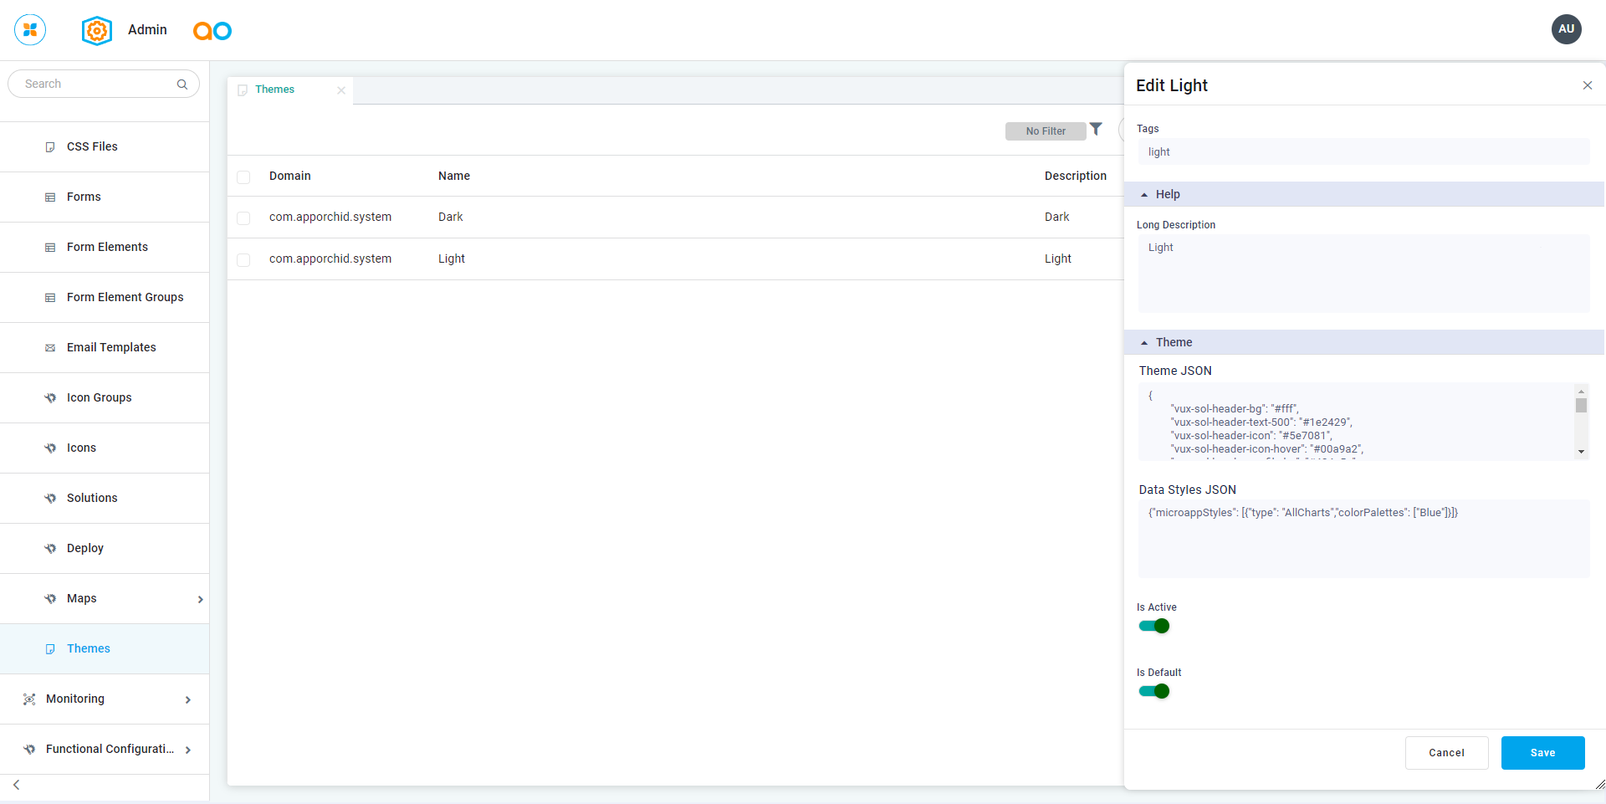Click the orange-blue AO logo
Screen dimensions: 1606x804
(212, 31)
